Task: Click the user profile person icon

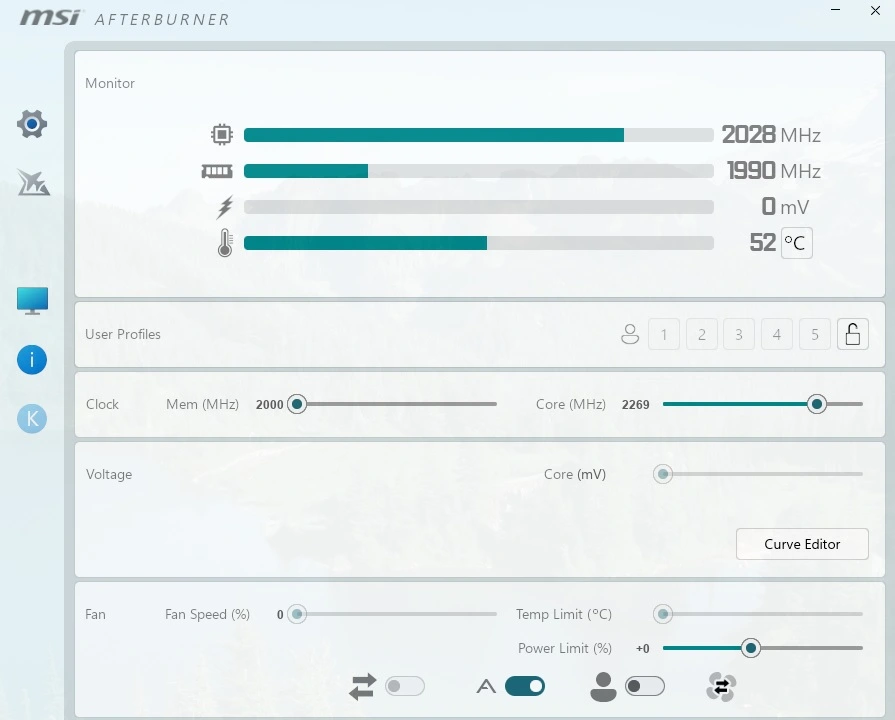Action: click(630, 334)
